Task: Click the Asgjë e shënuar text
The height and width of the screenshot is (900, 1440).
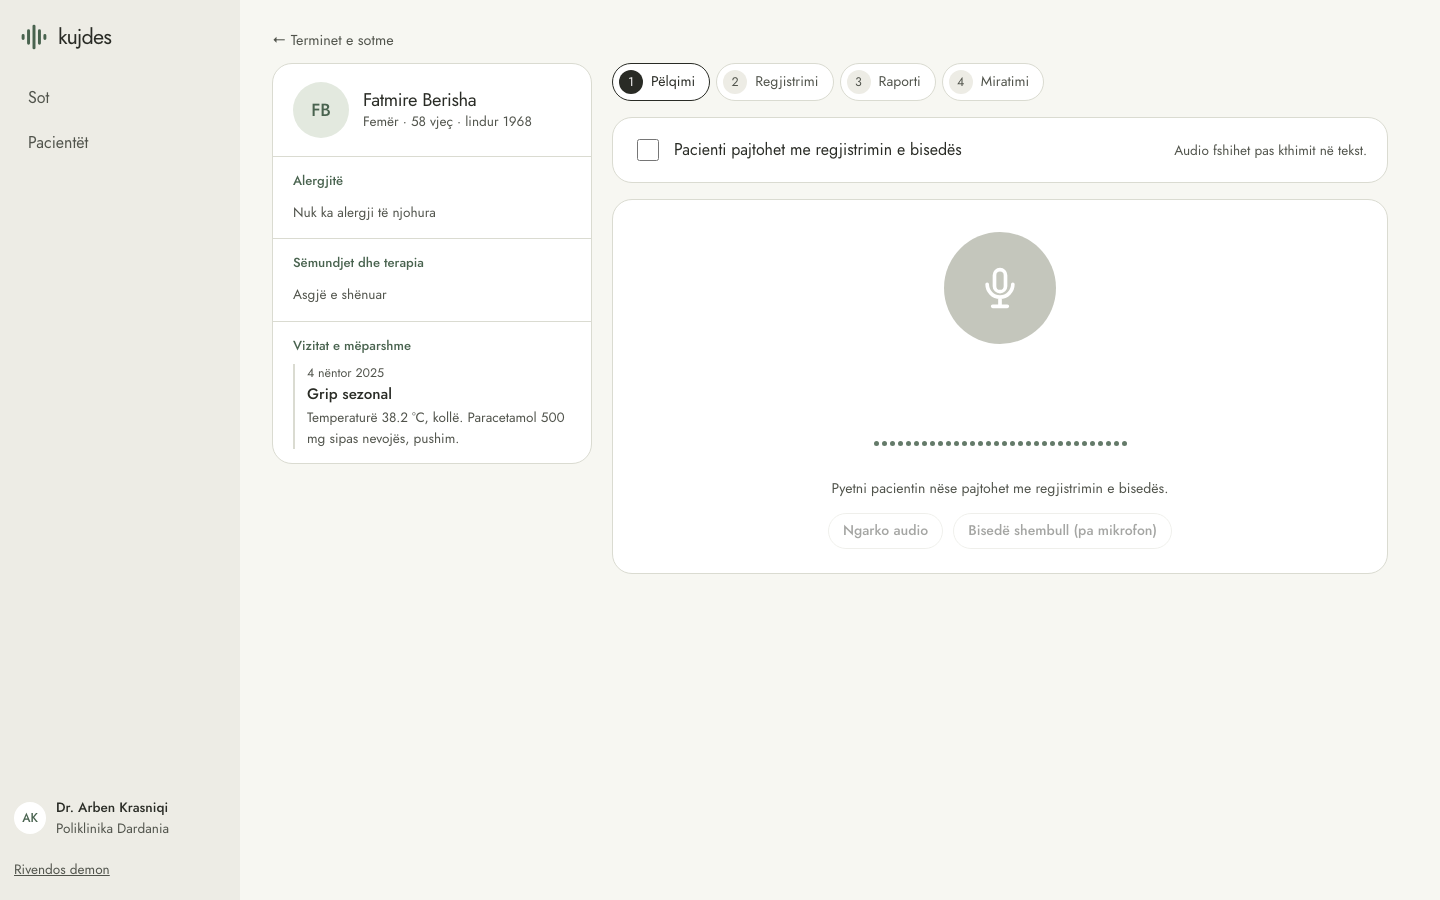Action: pyautogui.click(x=340, y=295)
